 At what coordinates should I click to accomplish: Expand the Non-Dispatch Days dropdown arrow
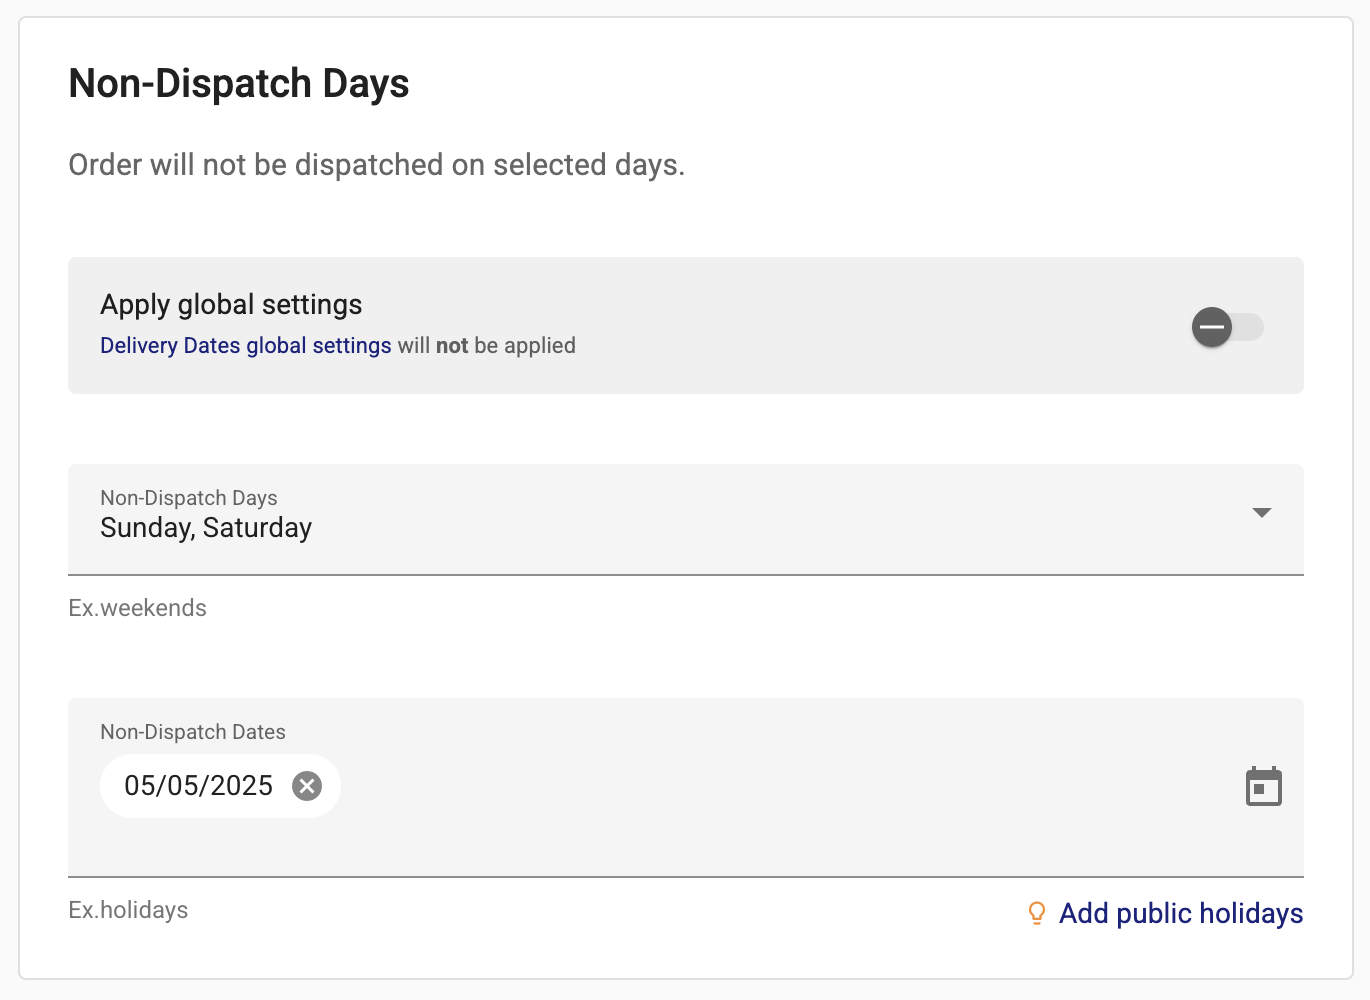tap(1262, 513)
